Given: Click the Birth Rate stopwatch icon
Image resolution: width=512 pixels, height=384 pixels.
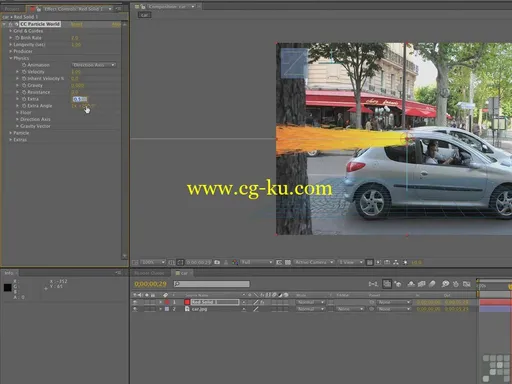Looking at the screenshot, I should [x=17, y=38].
